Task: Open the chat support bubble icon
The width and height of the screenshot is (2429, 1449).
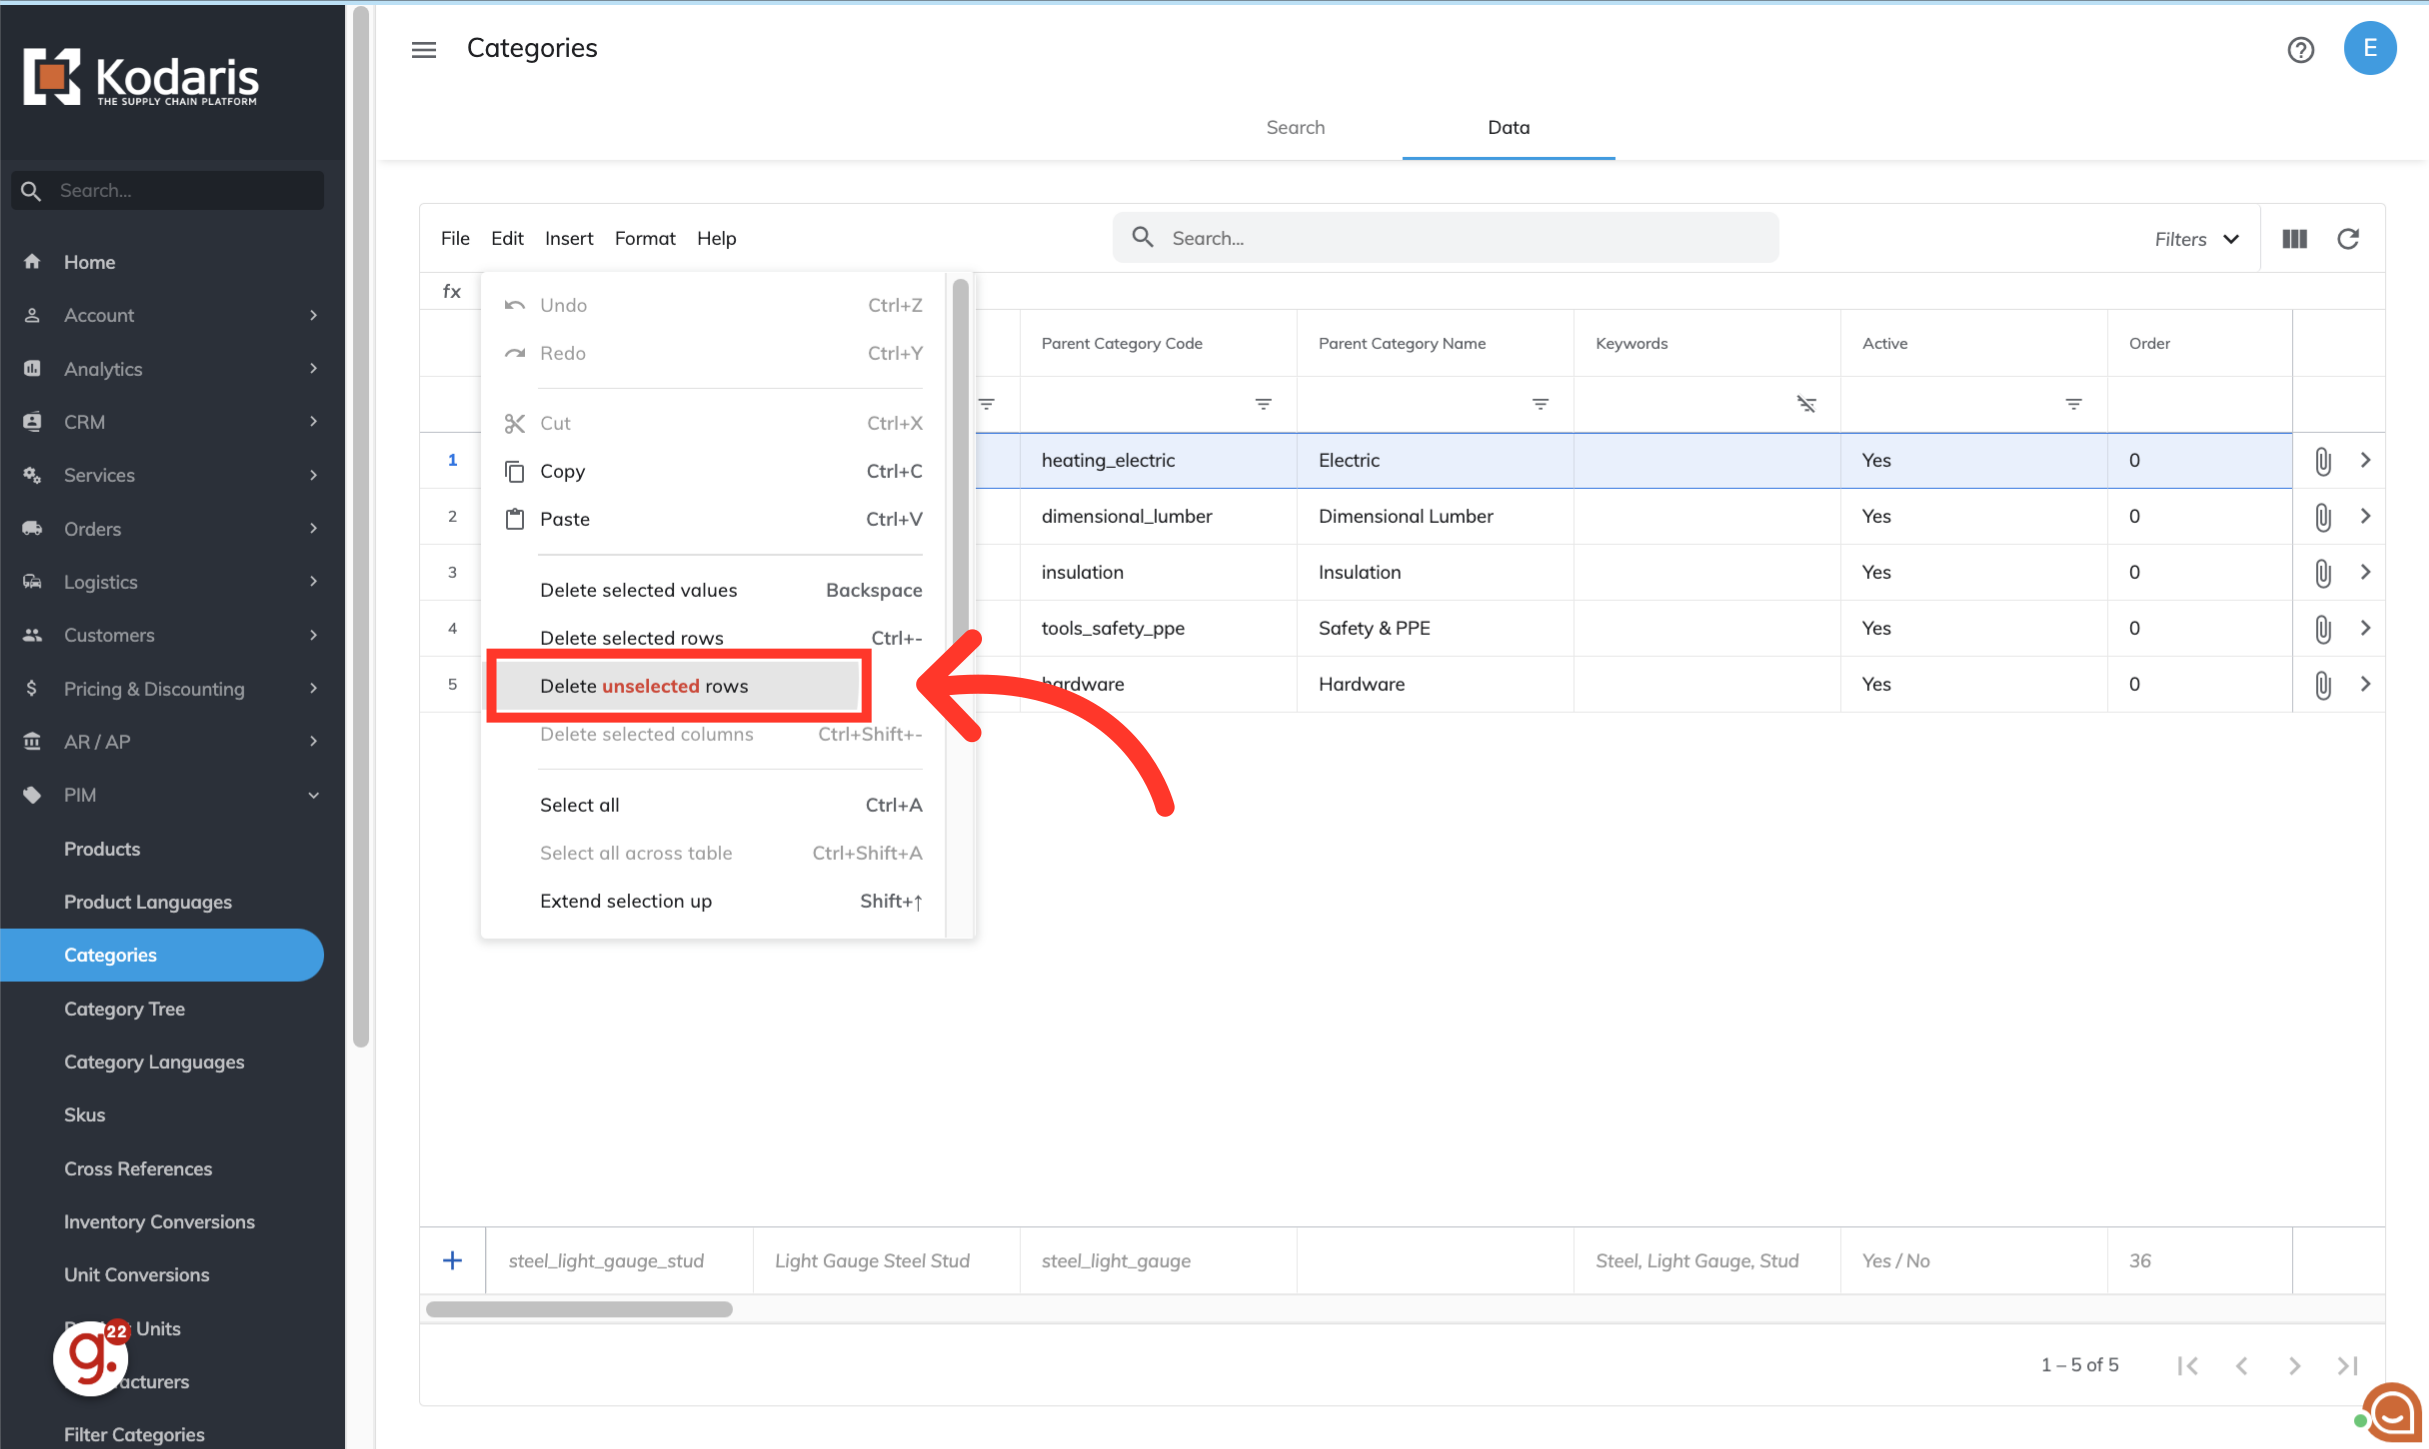Action: pos(2393,1413)
